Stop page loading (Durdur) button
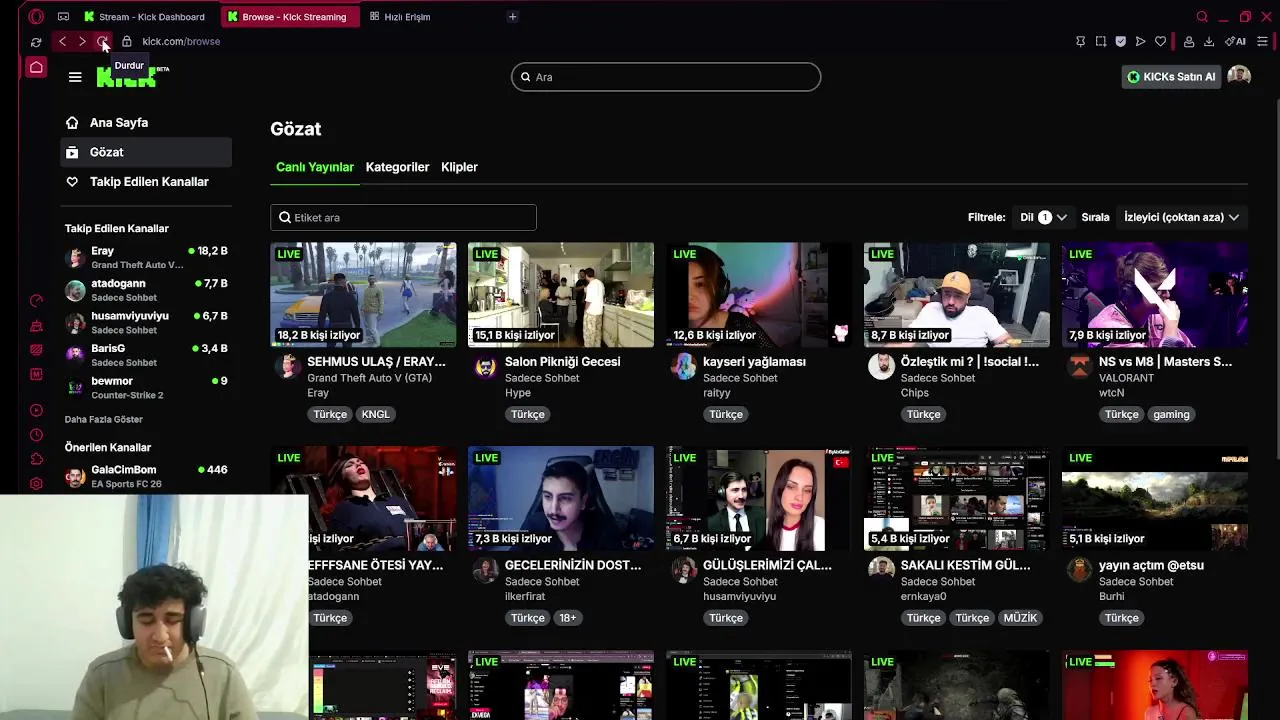 pos(102,42)
